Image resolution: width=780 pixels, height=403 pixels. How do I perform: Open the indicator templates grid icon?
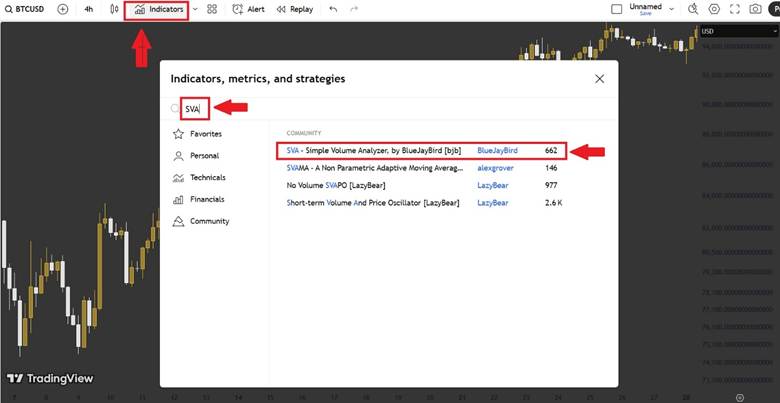point(212,9)
